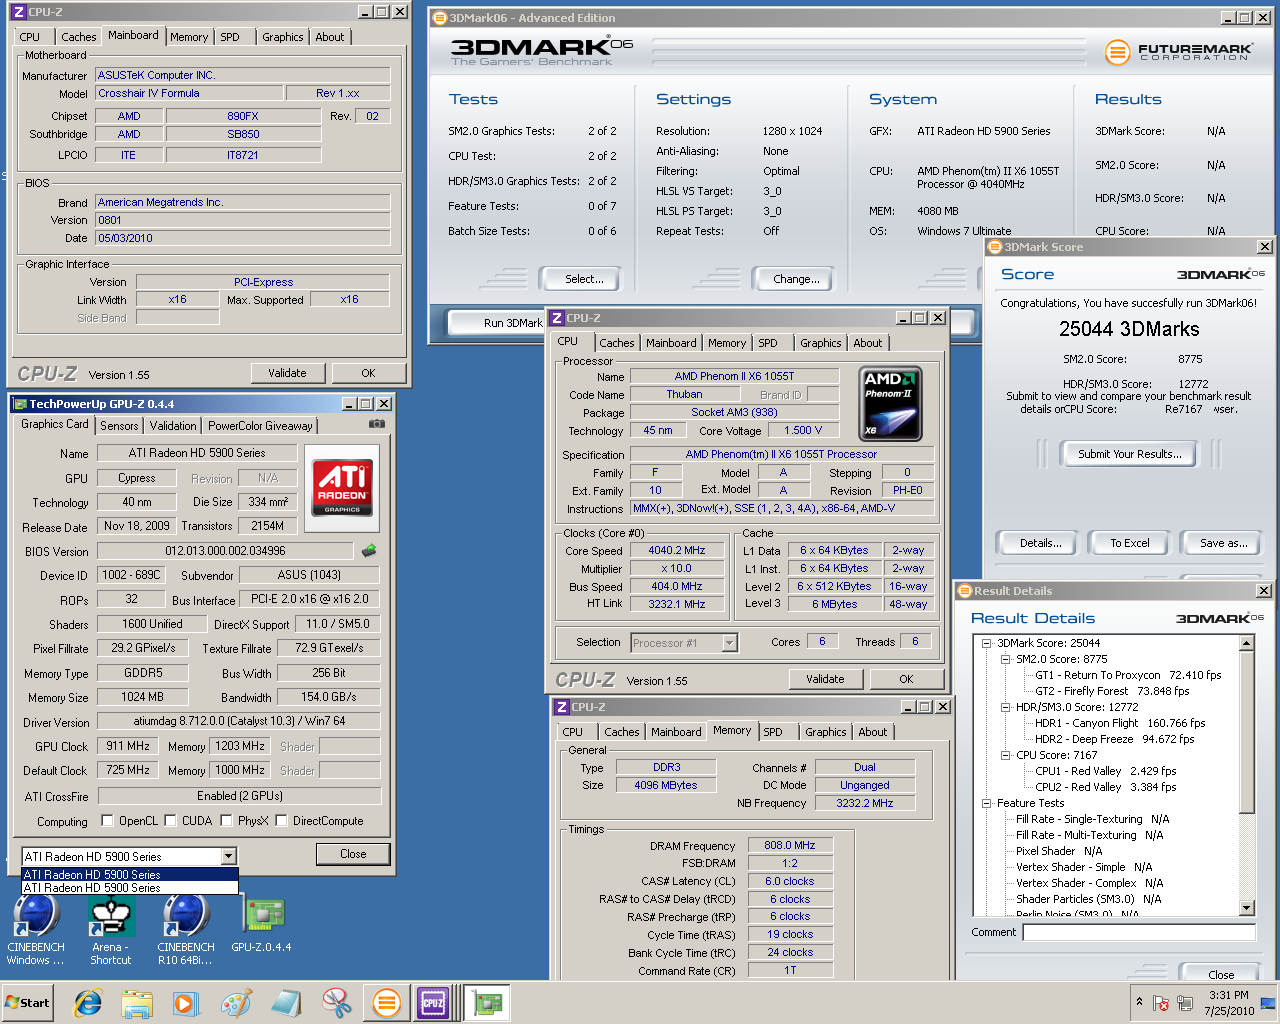
Task: Click the AMD Phenom II logo in CPU-Z
Action: pyautogui.click(x=891, y=403)
